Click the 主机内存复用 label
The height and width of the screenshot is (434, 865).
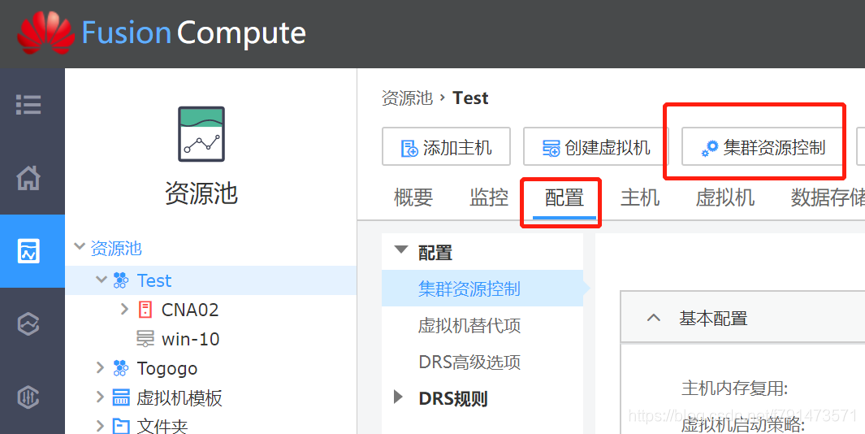(735, 389)
